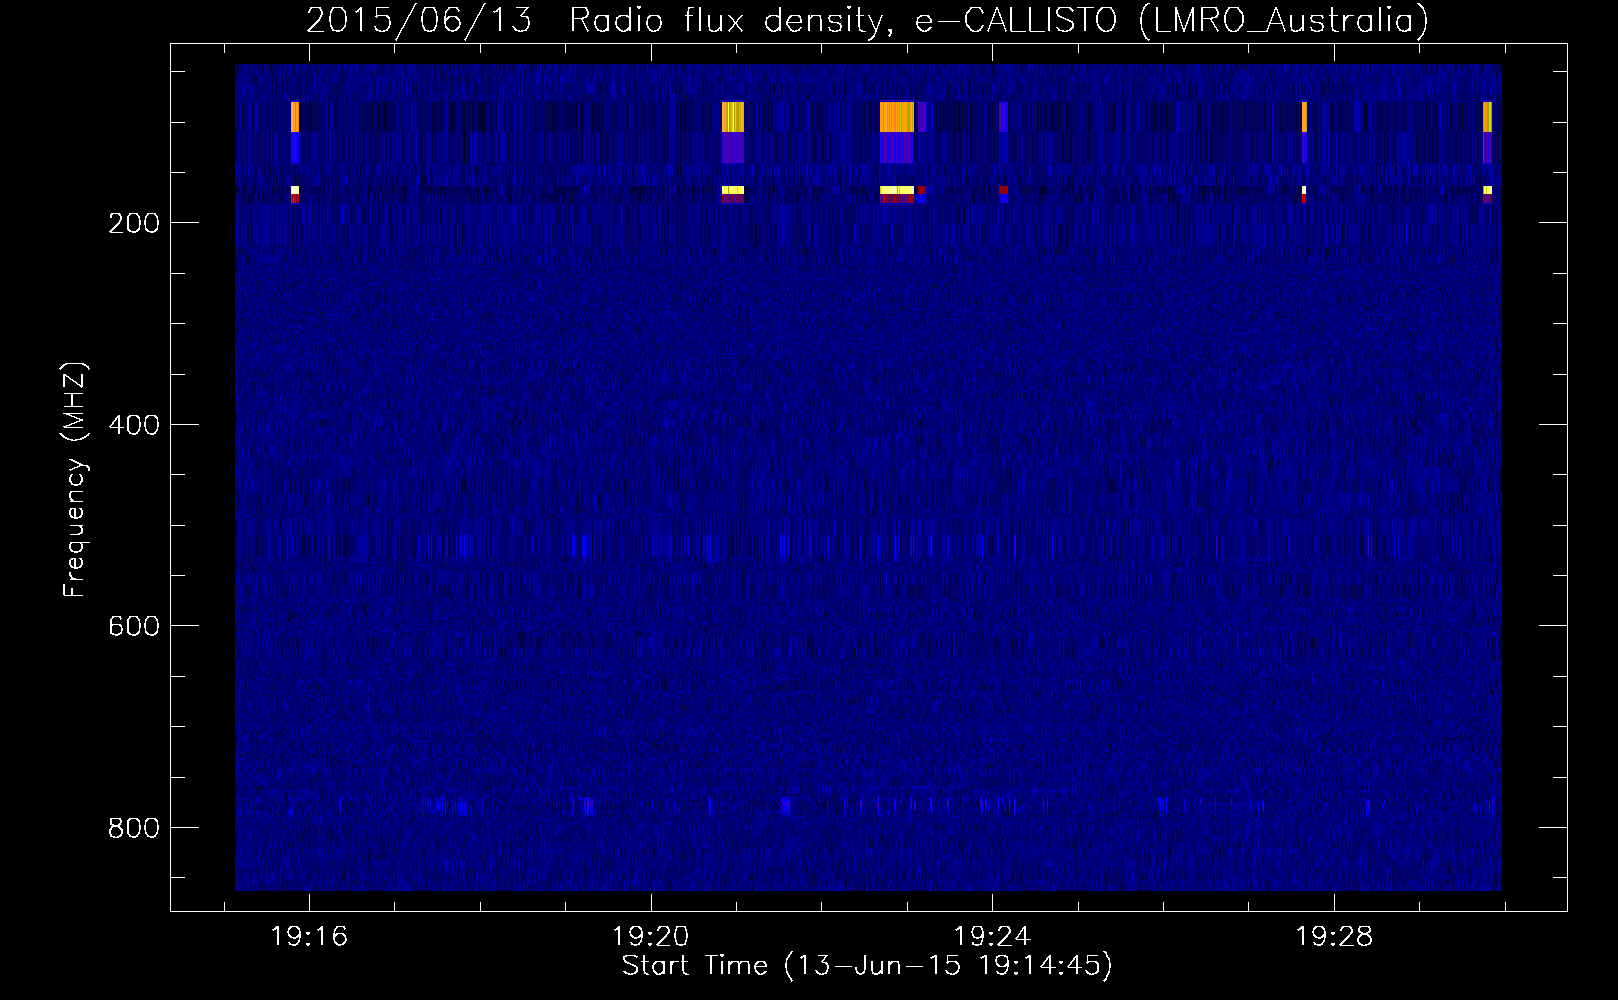Click the 'Start Time (13-Jun-15 19:14:45)' label
This screenshot has height=1000, width=1618.
[867, 966]
